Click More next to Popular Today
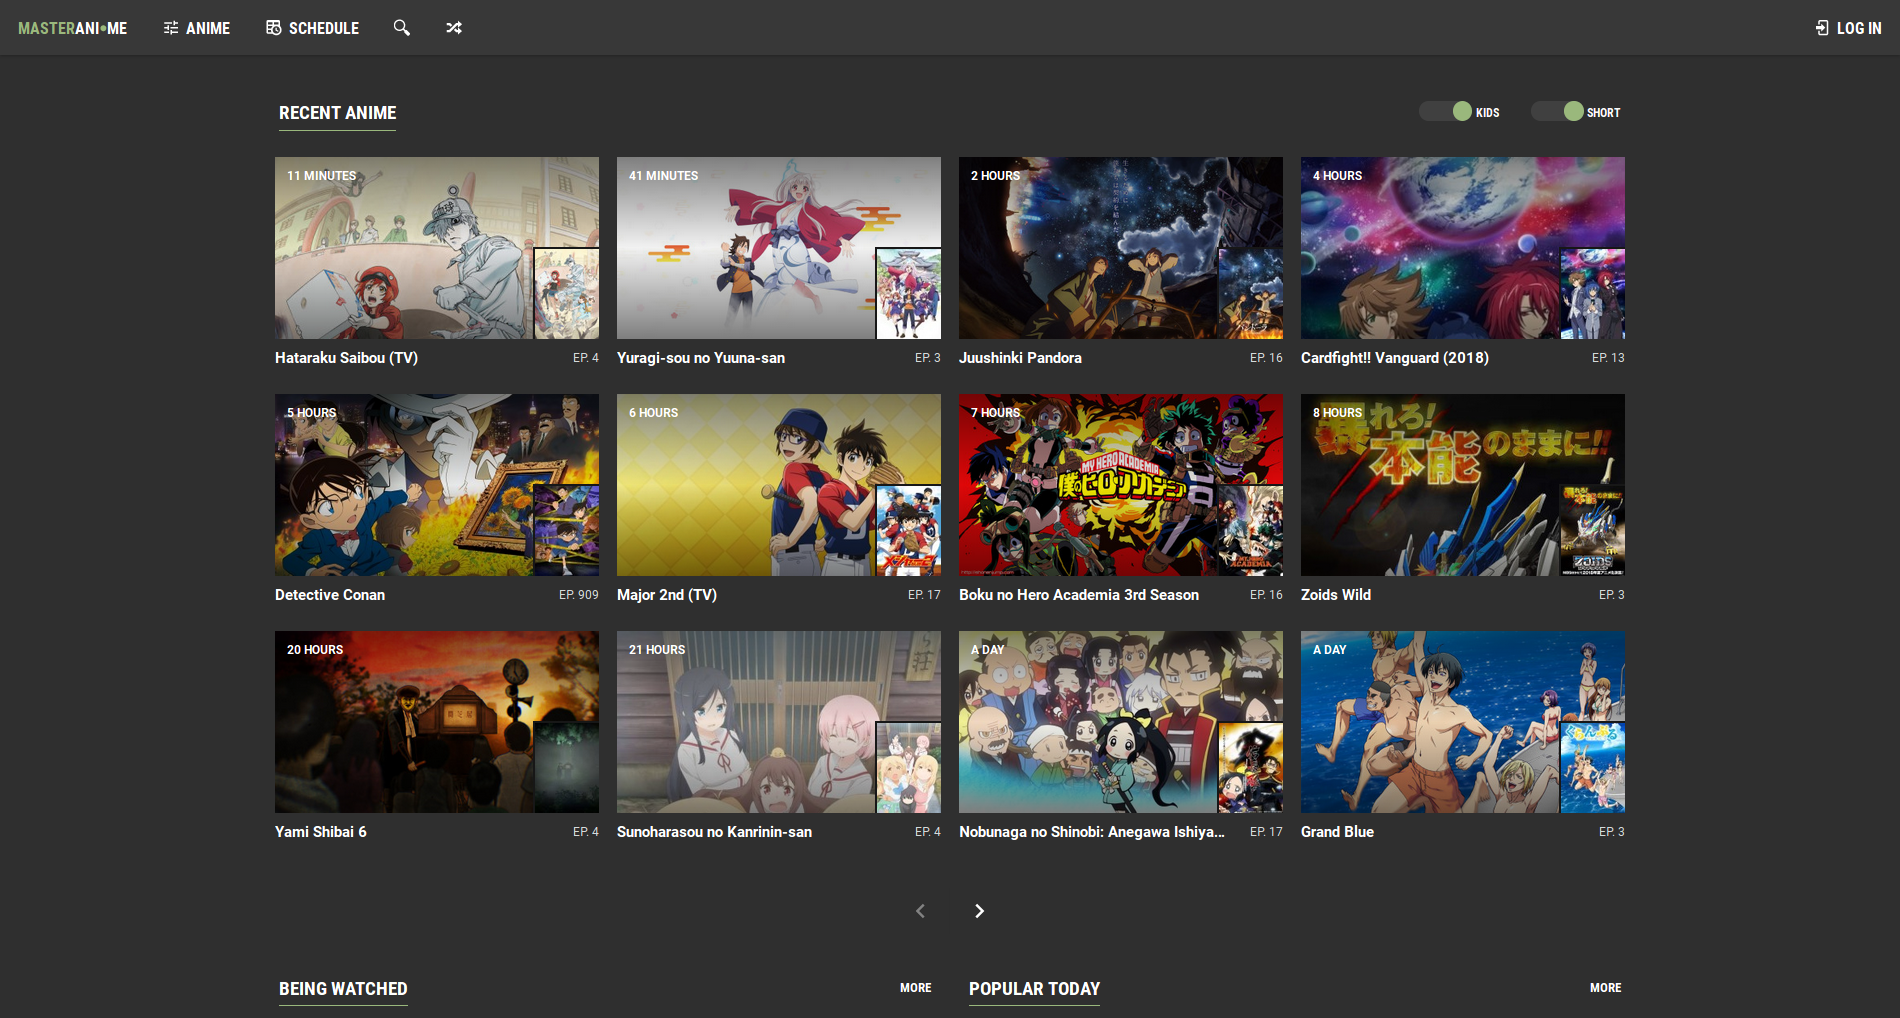The image size is (1900, 1018). [1606, 988]
